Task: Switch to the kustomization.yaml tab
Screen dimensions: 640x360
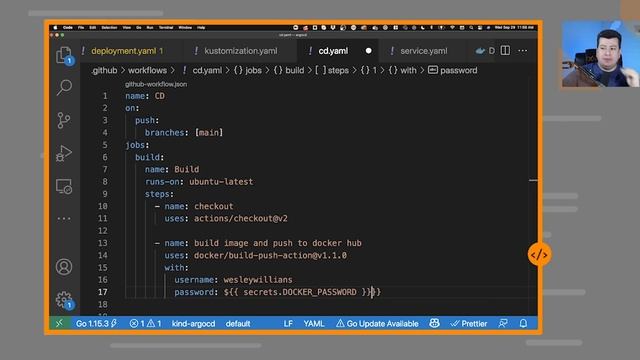Action: (x=240, y=51)
